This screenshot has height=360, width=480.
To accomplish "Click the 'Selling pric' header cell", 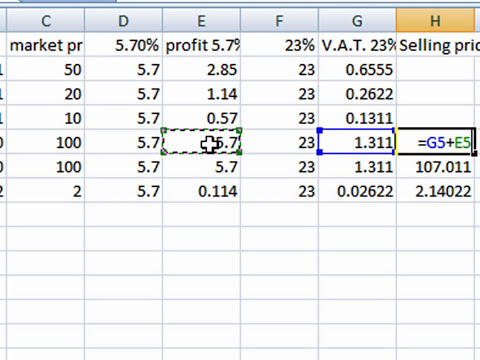I will 438,45.
